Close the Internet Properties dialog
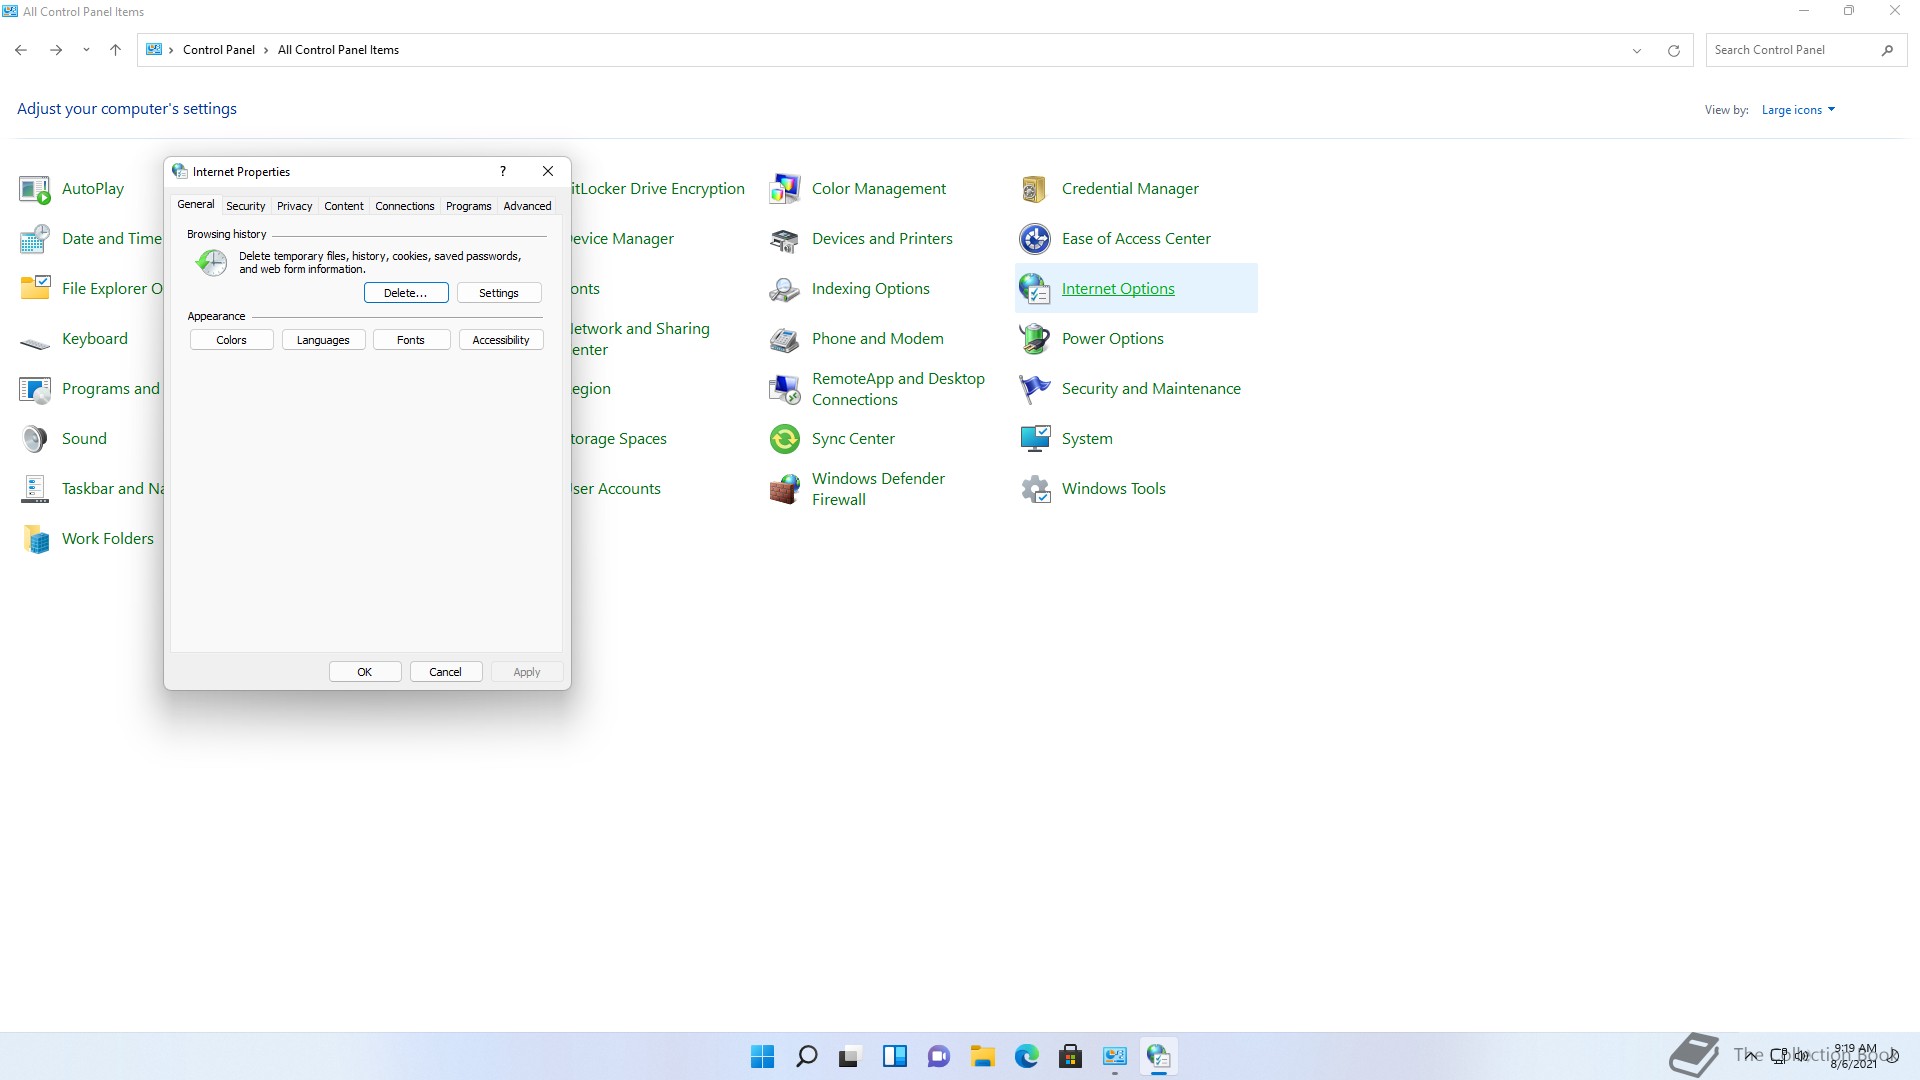The height and width of the screenshot is (1080, 1920). pos(548,171)
